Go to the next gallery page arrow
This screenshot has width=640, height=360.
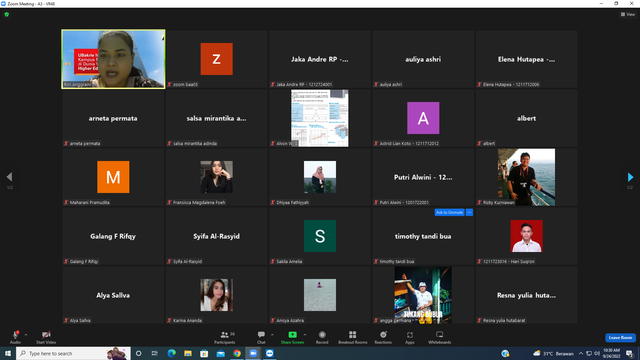point(630,177)
